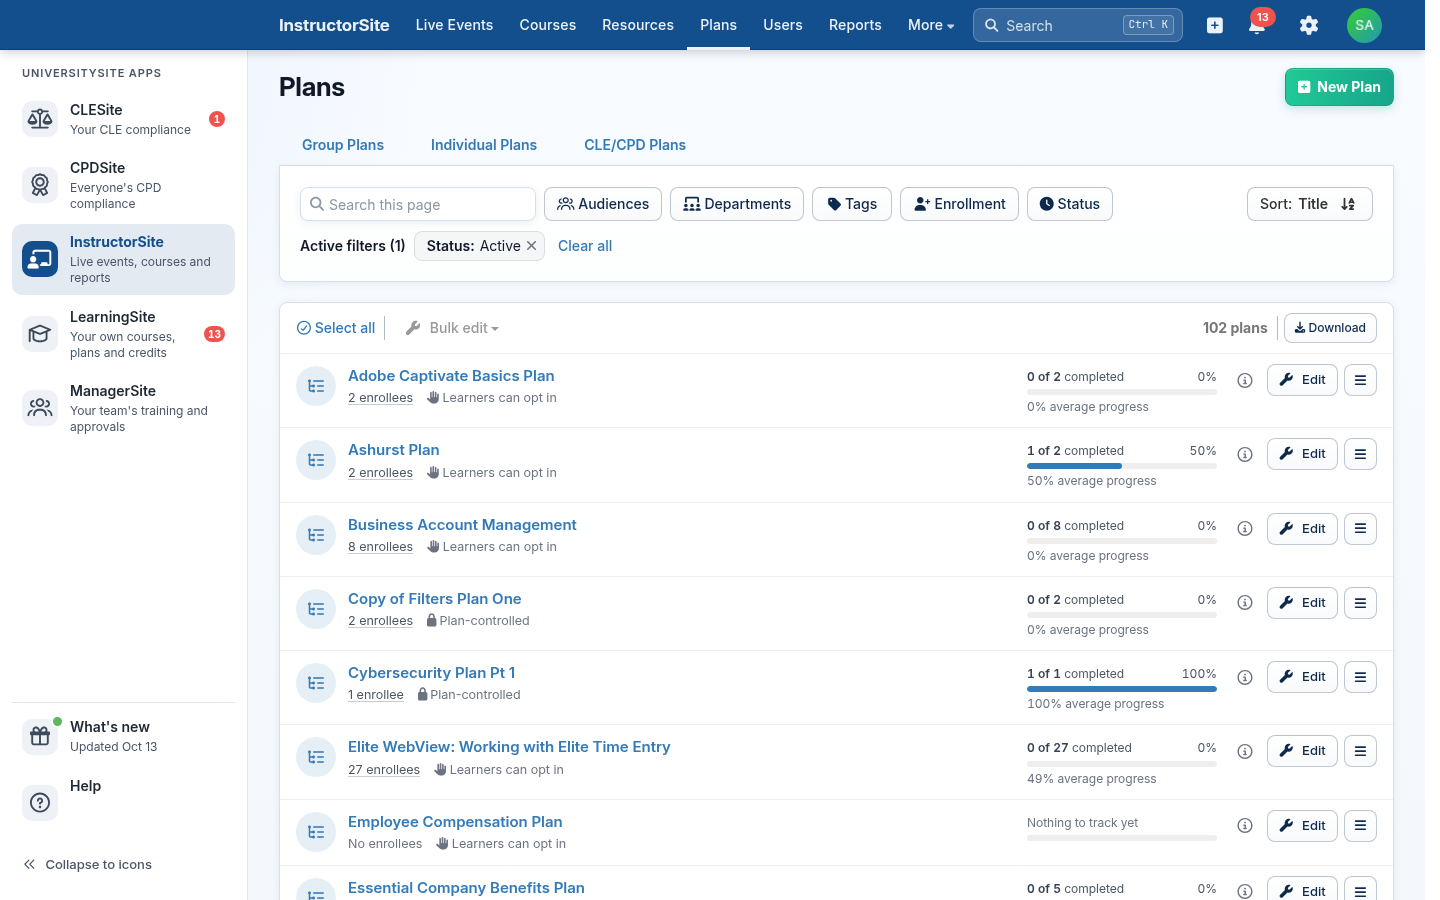Click the add-new plus icon in top bar
Image resolution: width=1440 pixels, height=900 pixels.
pos(1215,25)
